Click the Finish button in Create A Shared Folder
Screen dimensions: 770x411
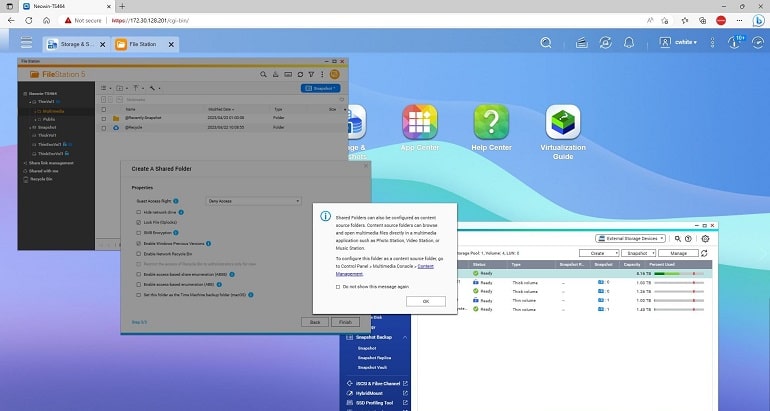[345, 322]
